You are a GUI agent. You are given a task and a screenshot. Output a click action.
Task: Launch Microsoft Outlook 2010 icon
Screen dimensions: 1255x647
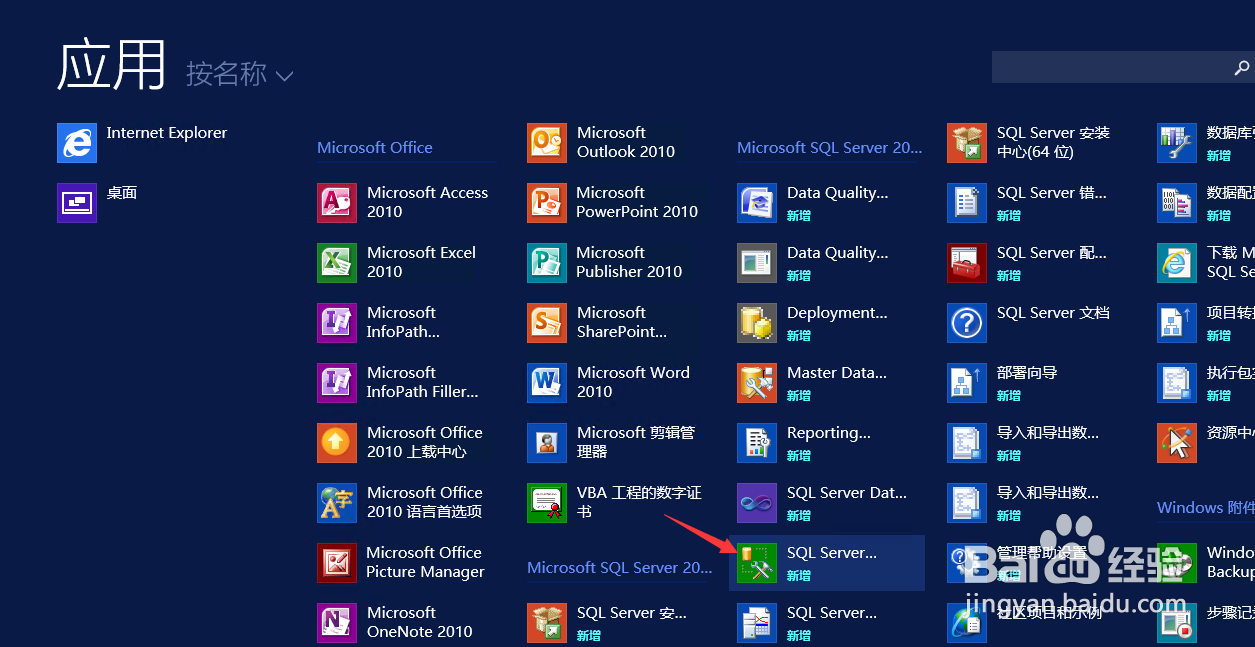point(547,143)
